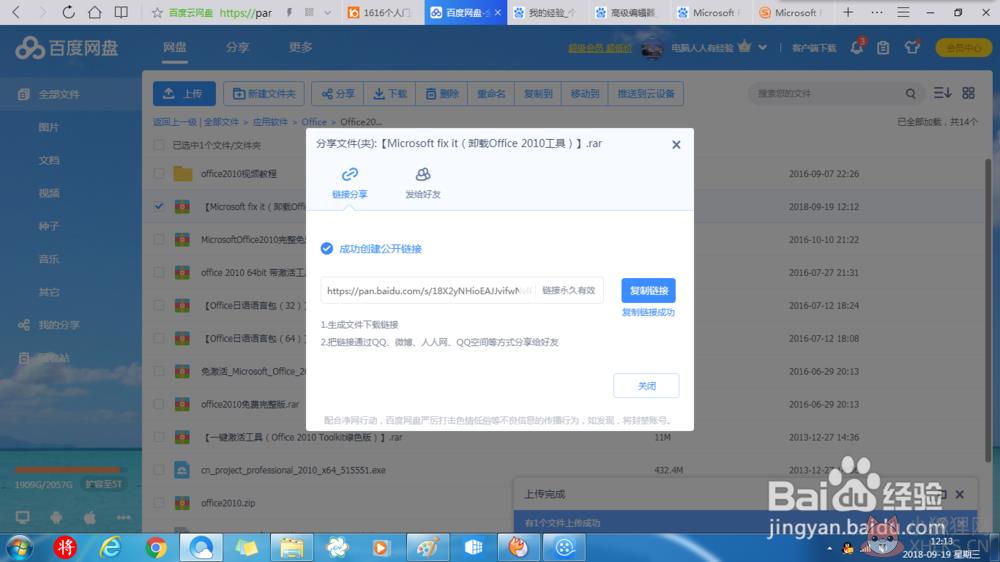Click the 复制链接 button
Screen dimensions: 1000x562
click(x=648, y=291)
